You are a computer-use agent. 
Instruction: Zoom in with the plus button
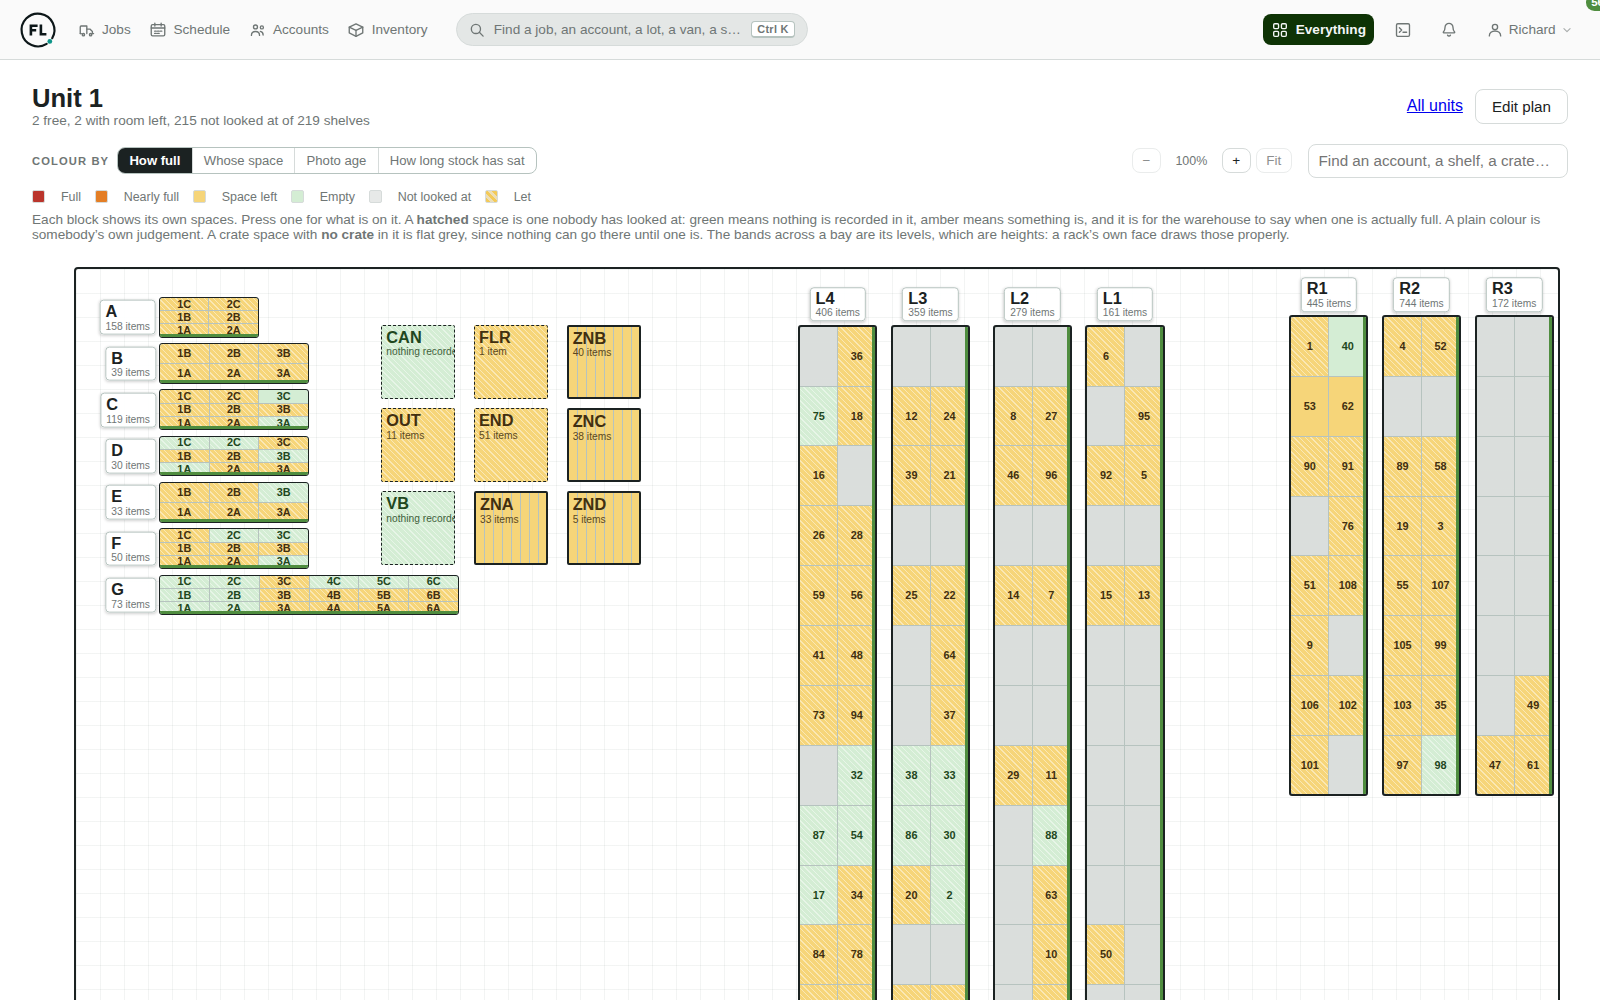(1236, 161)
